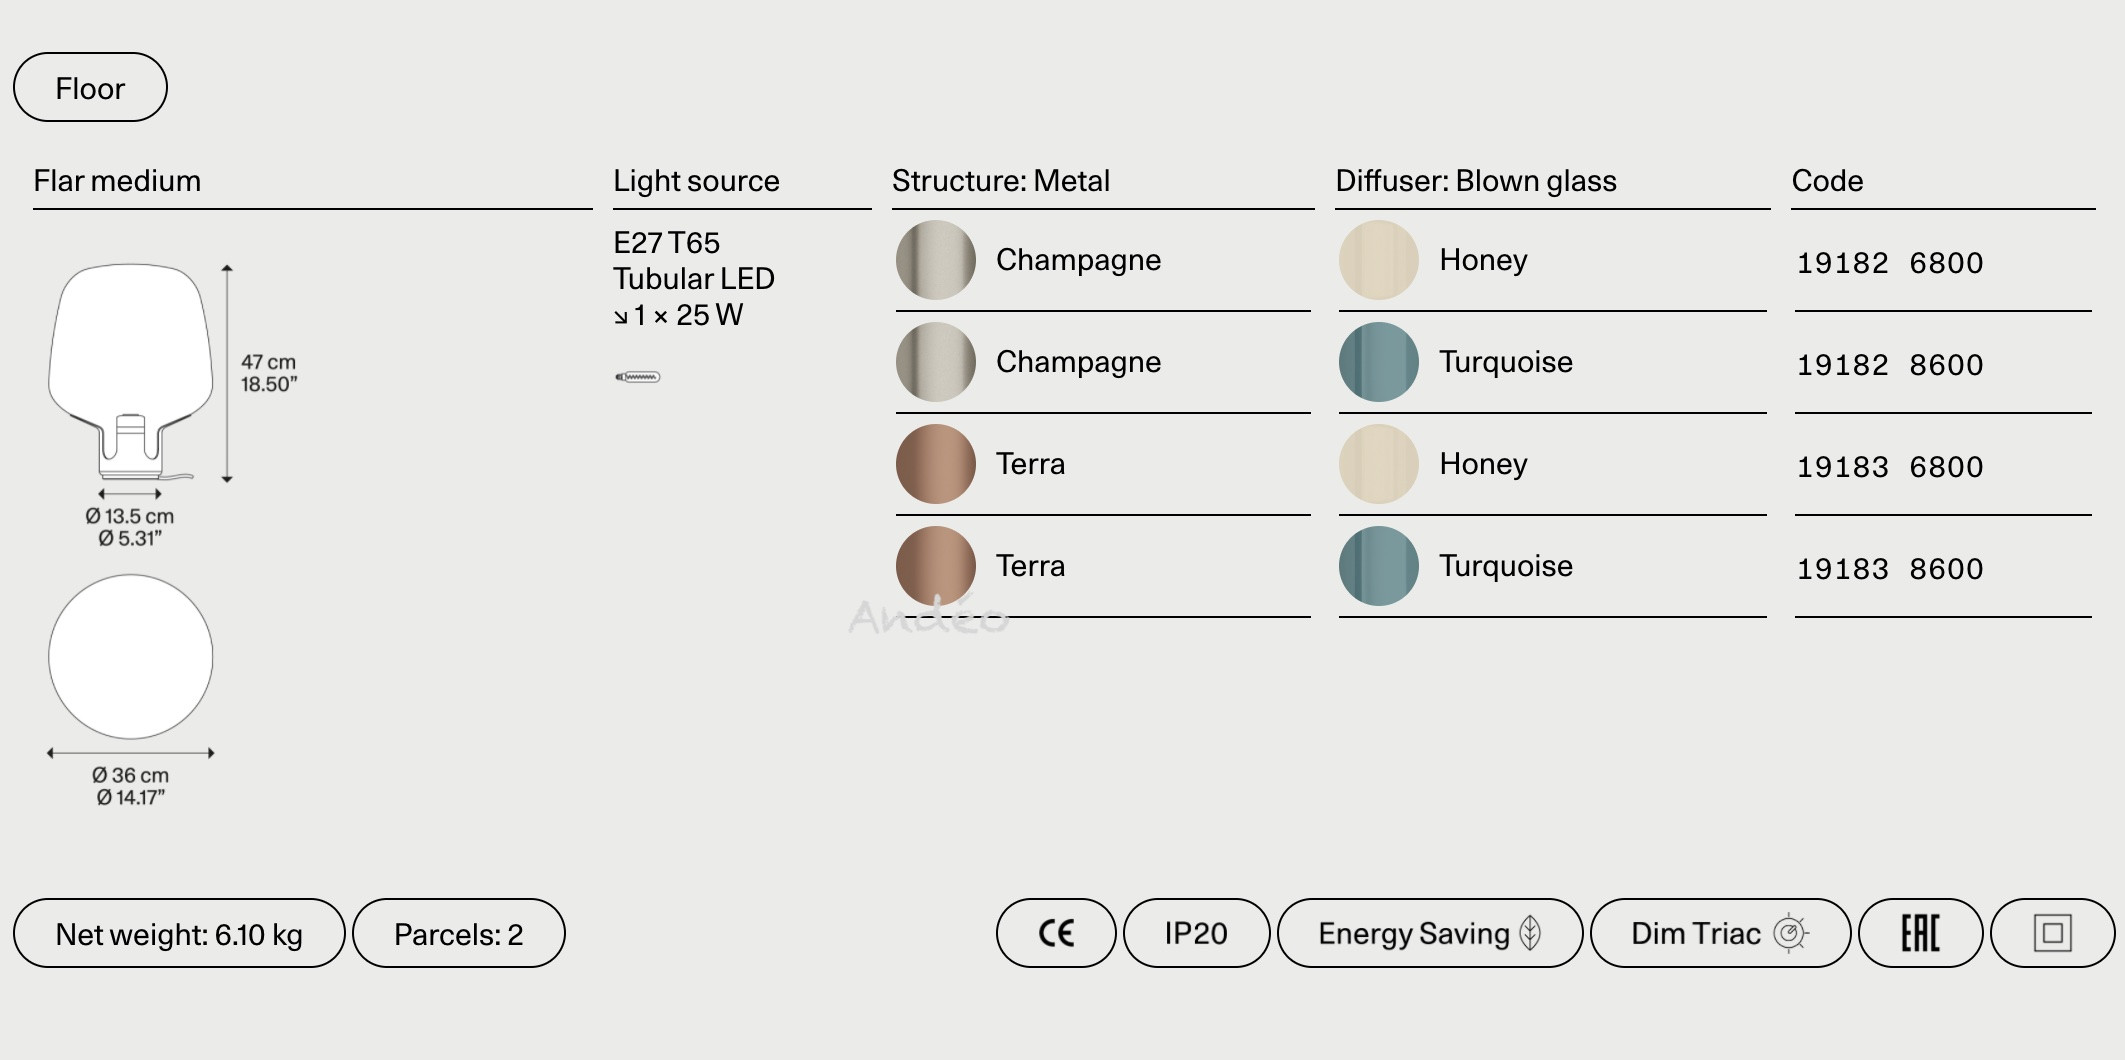Click the EAC conformity mark badge
The width and height of the screenshot is (2125, 1060).
tap(1920, 933)
